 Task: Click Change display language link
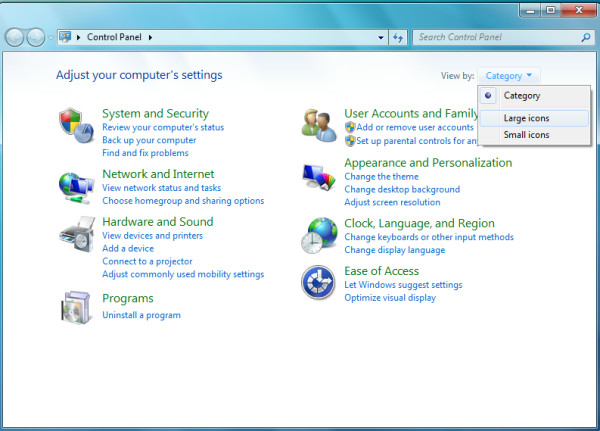pos(395,250)
